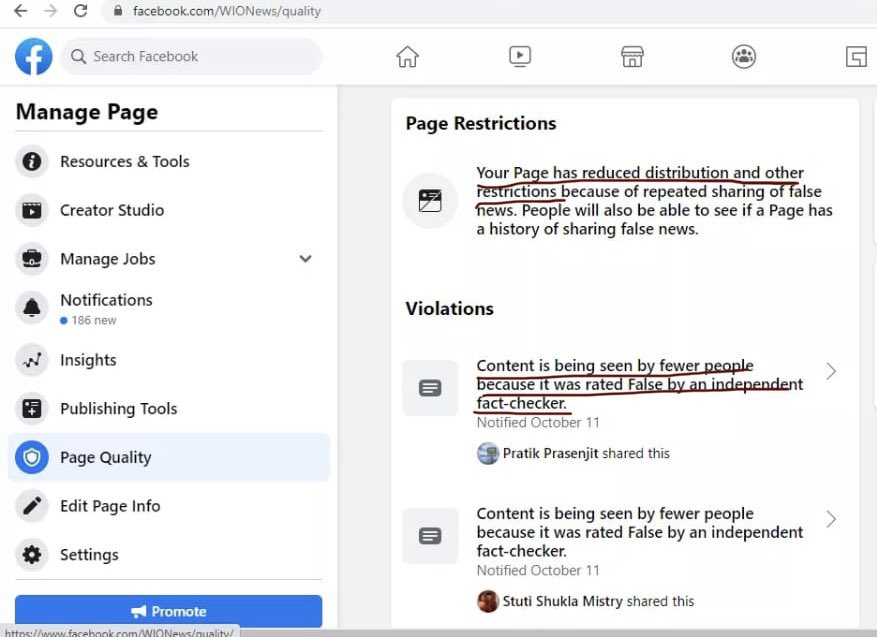Screen dimensions: 877x637
Task: Click the Stuti Shukla Mistry violation post icon
Action: [x=430, y=536]
